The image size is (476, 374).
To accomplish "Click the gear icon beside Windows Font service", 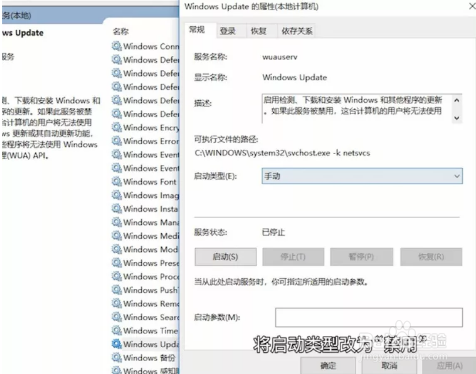I will [x=117, y=182].
